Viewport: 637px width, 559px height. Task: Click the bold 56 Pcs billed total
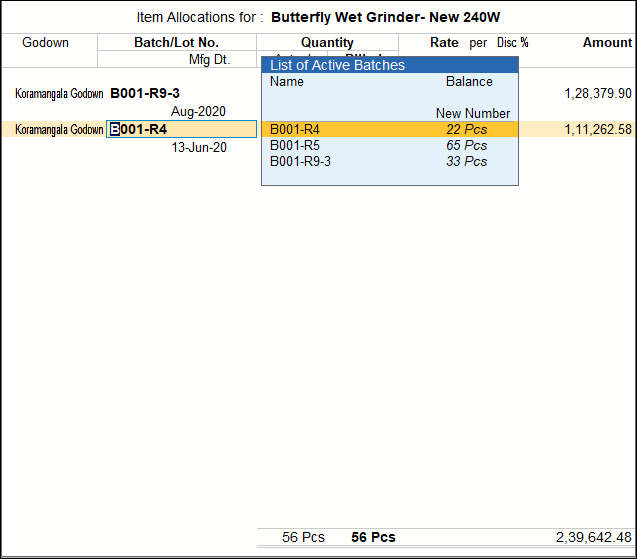pos(373,537)
